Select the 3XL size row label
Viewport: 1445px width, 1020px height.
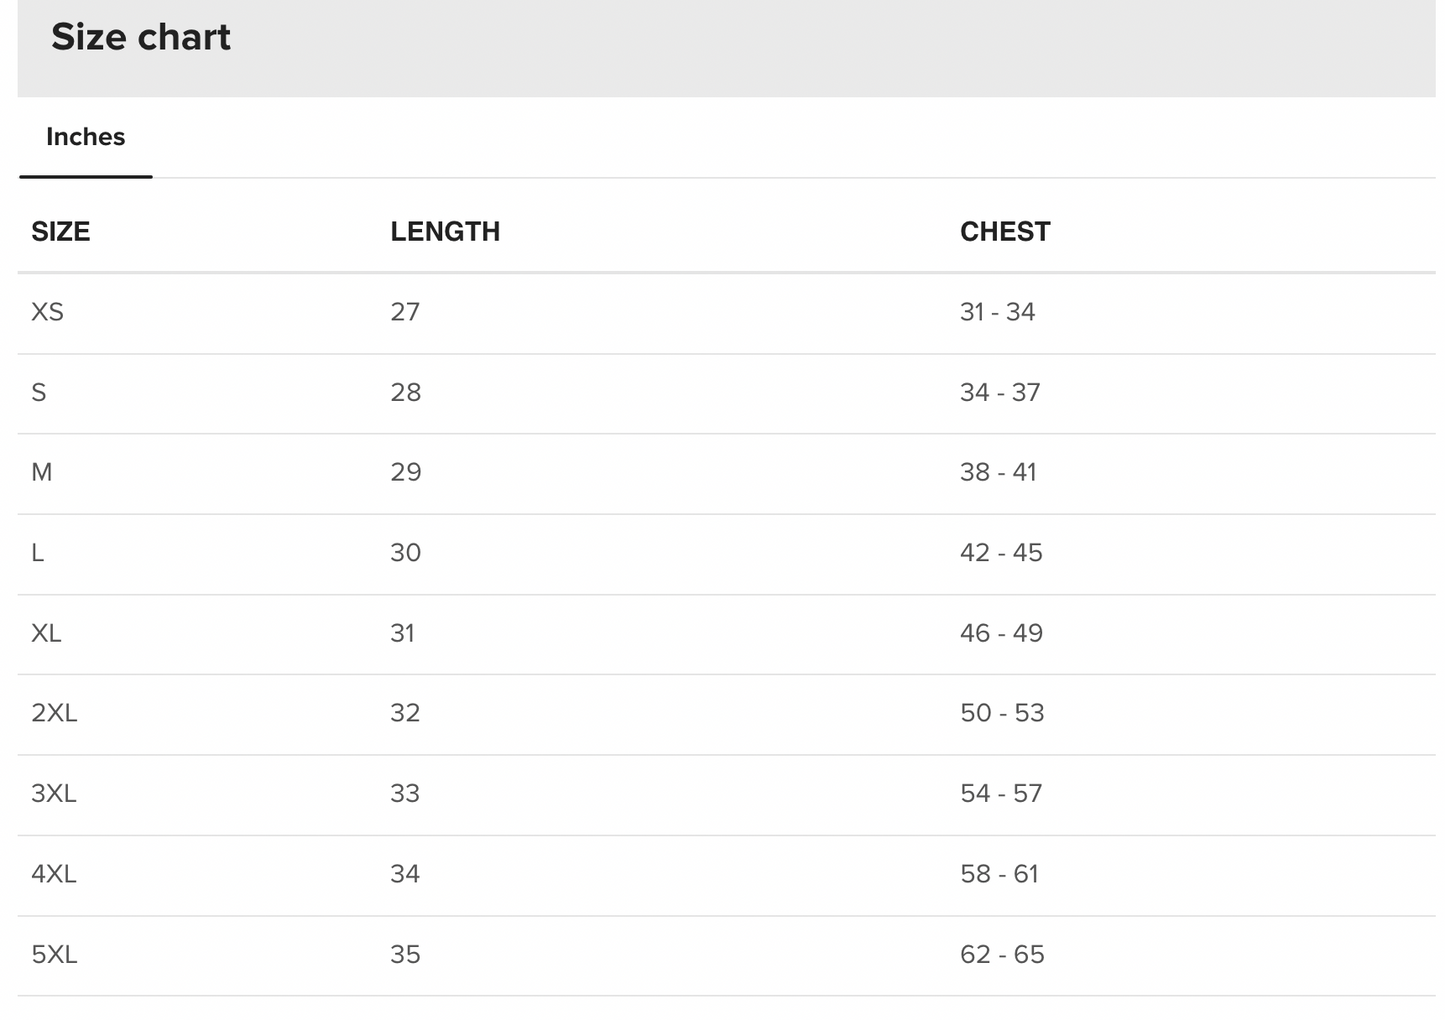click(54, 793)
